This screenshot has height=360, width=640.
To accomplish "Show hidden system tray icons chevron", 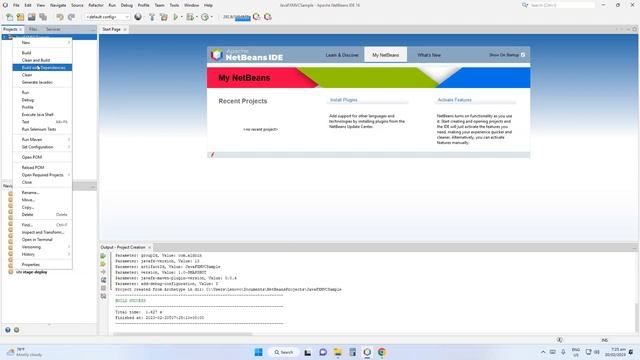I will tap(543, 352).
